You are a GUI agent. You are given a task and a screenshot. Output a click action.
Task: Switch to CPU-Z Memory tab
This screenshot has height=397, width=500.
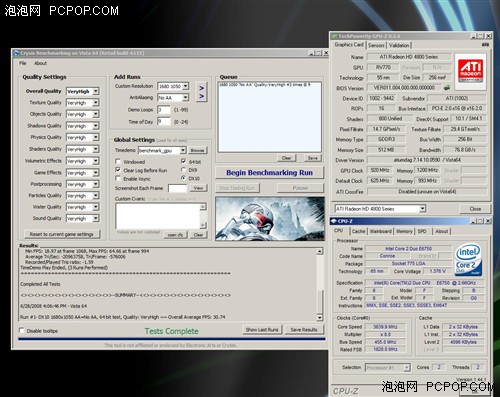pyautogui.click(x=404, y=231)
